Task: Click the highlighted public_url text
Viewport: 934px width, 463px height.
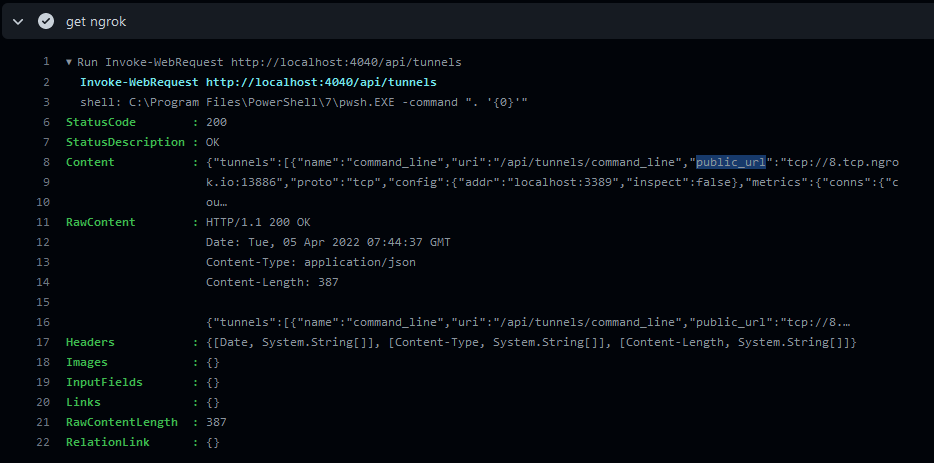Action: point(731,162)
